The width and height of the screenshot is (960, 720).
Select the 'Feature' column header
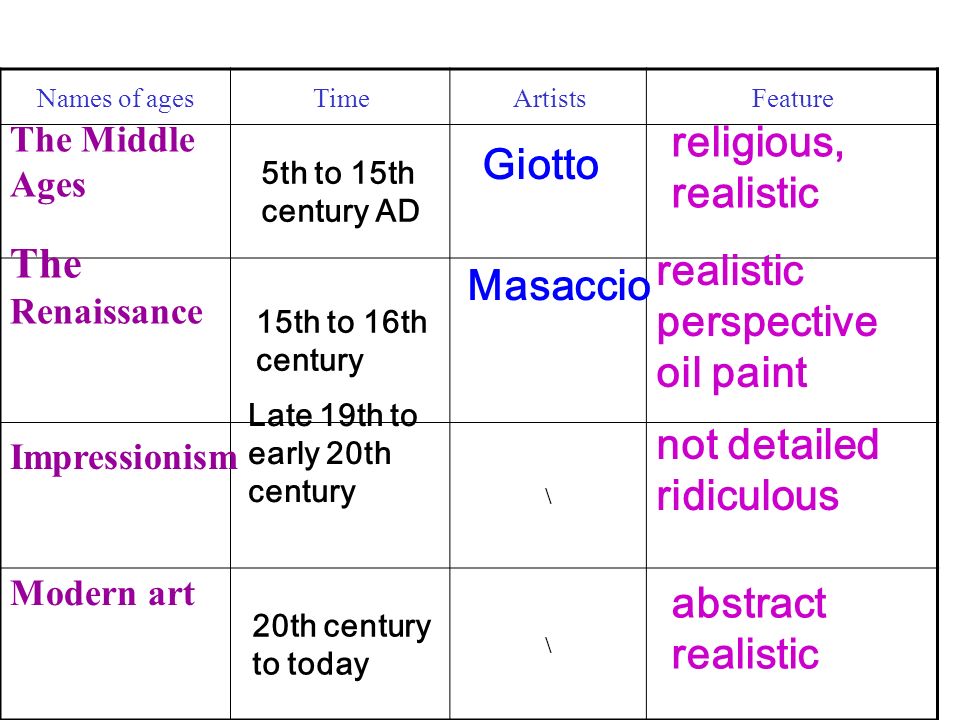(792, 98)
